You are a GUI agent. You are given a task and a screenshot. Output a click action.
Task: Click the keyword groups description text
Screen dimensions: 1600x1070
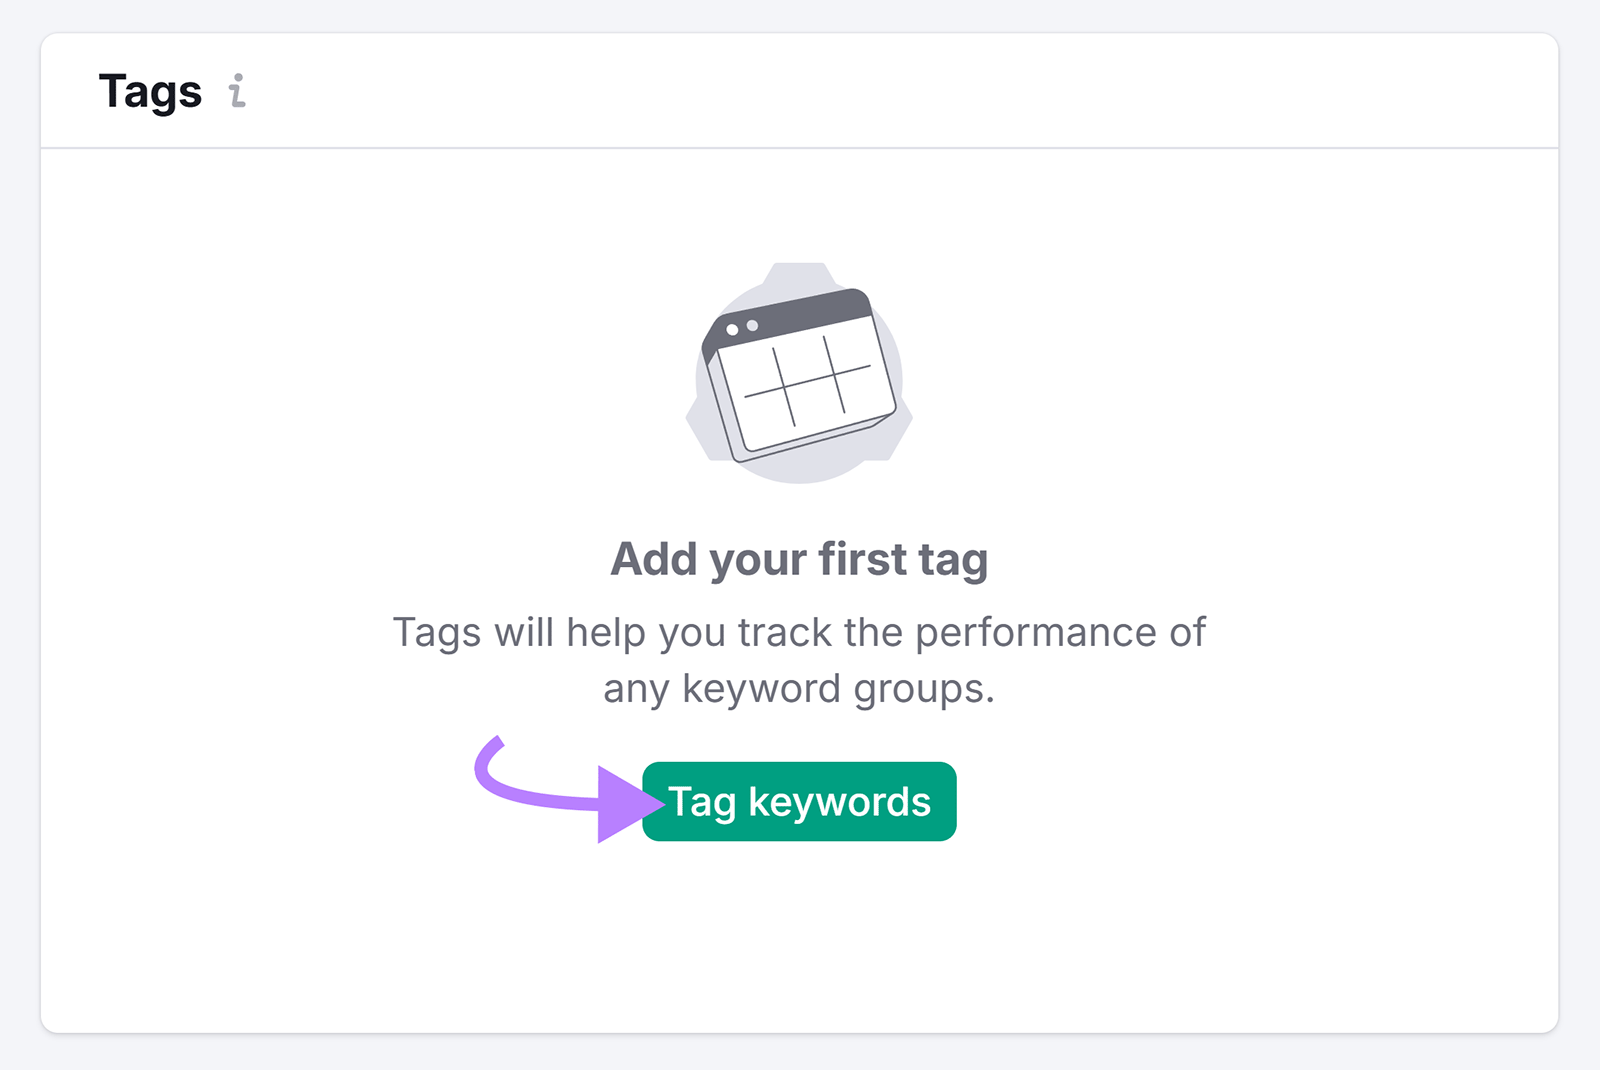click(x=799, y=660)
